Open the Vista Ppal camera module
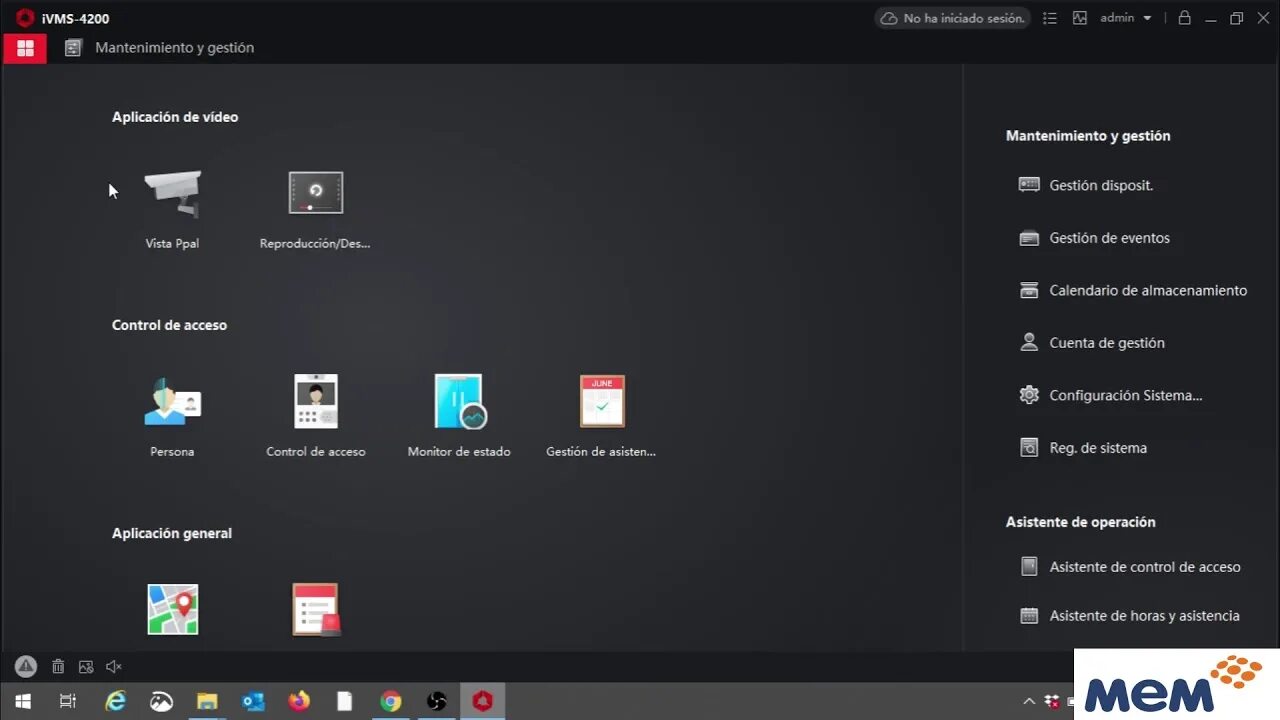Viewport: 1280px width, 720px height. pyautogui.click(x=172, y=208)
